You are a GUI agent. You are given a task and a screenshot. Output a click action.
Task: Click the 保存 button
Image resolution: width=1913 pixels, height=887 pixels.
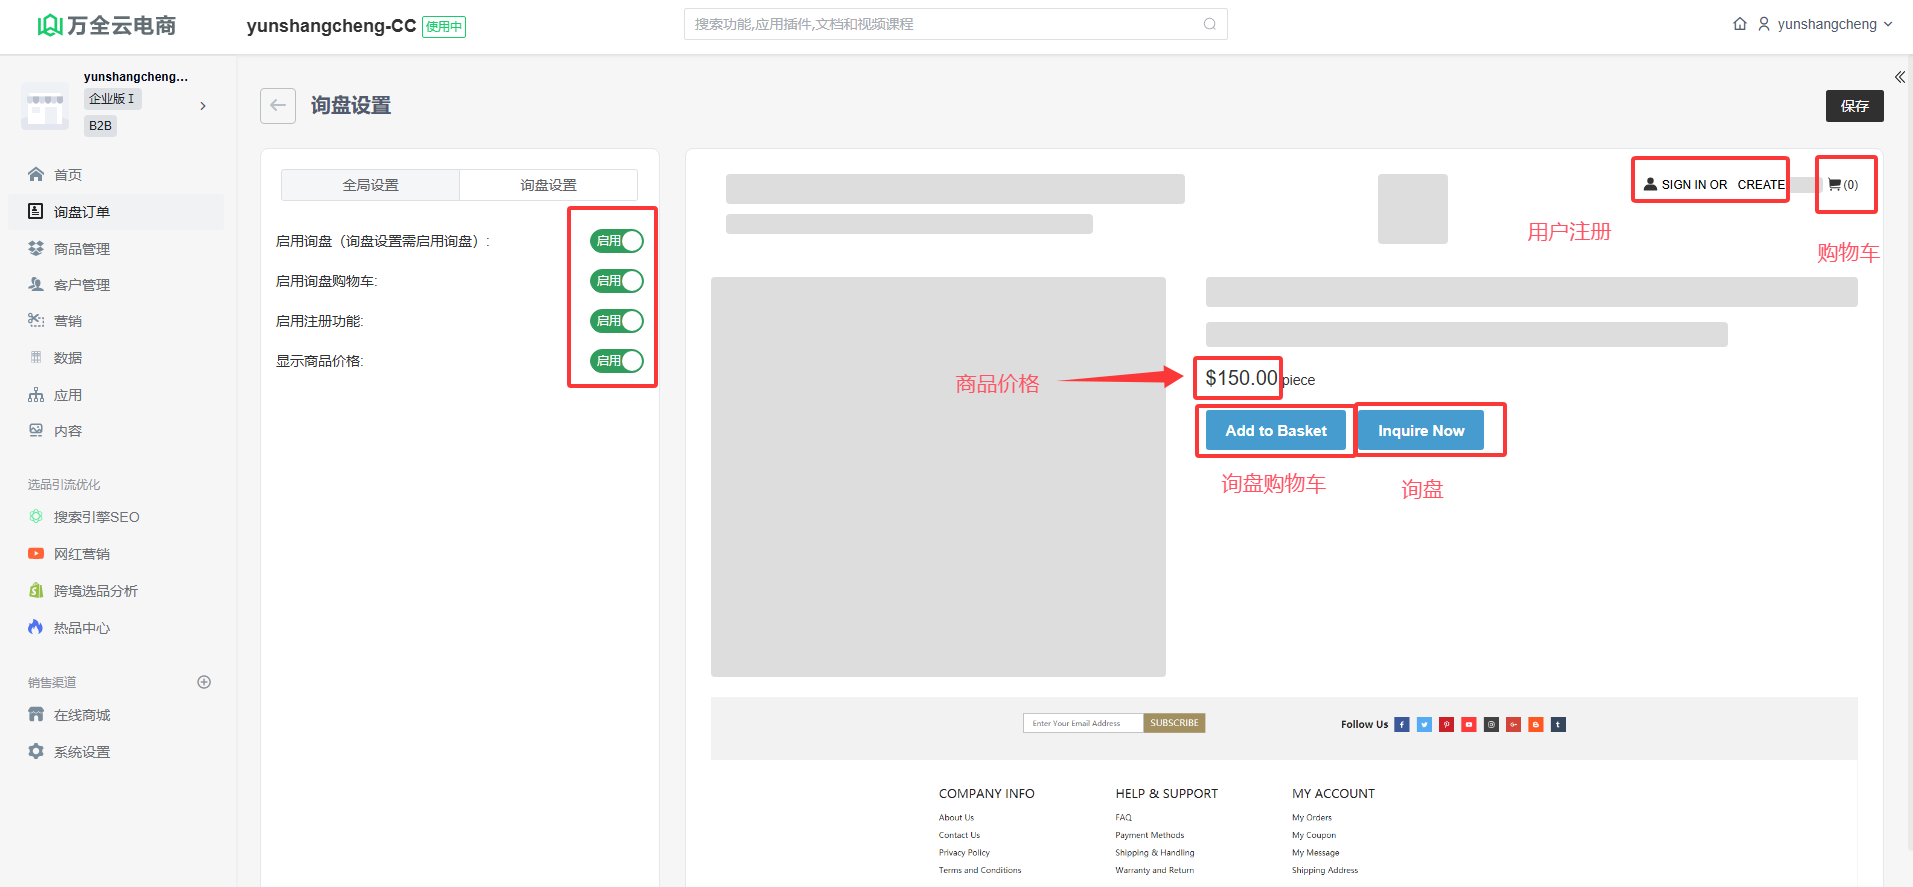pyautogui.click(x=1854, y=106)
